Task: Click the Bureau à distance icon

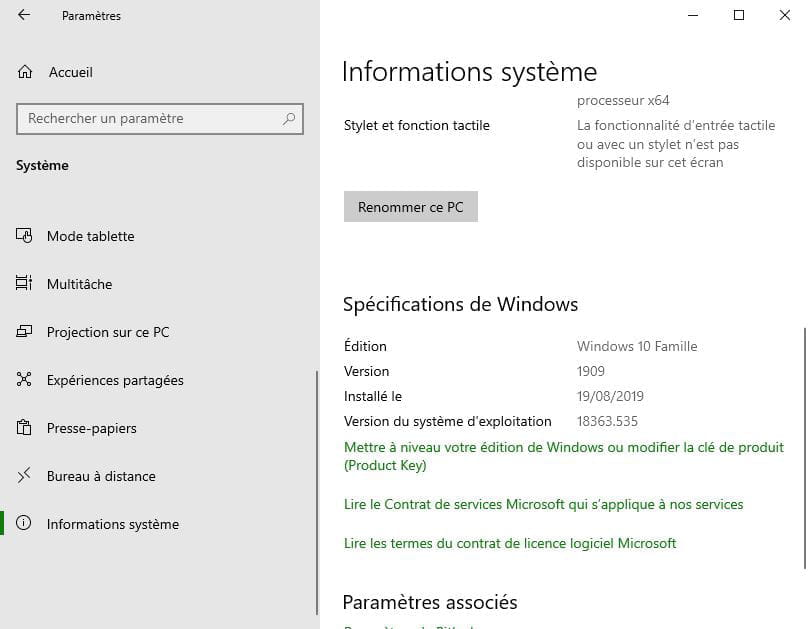Action: click(x=24, y=475)
